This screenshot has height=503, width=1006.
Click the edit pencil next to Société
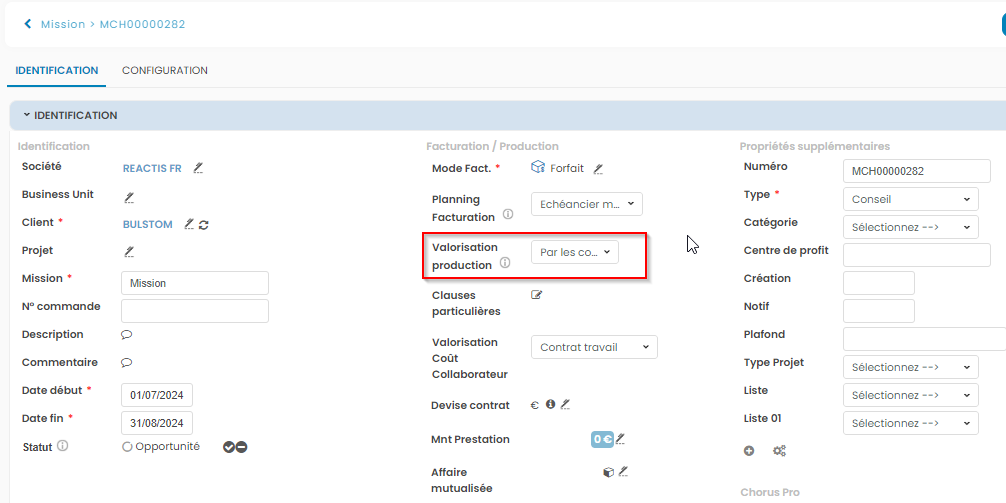pos(198,168)
